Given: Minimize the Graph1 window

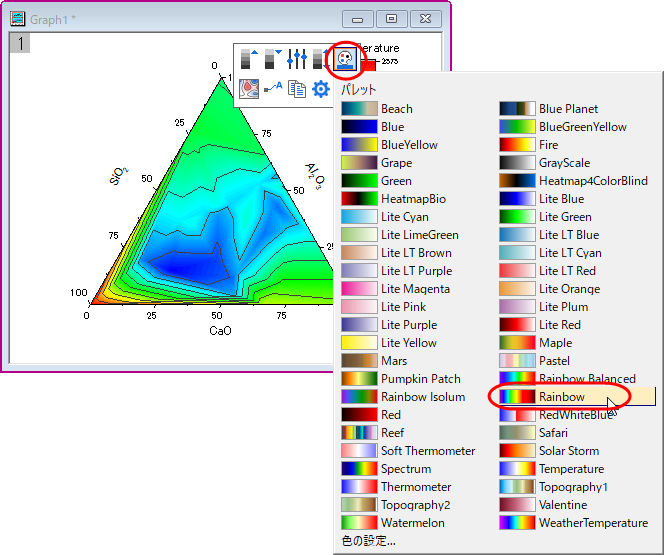Looking at the screenshot, I should pos(357,19).
